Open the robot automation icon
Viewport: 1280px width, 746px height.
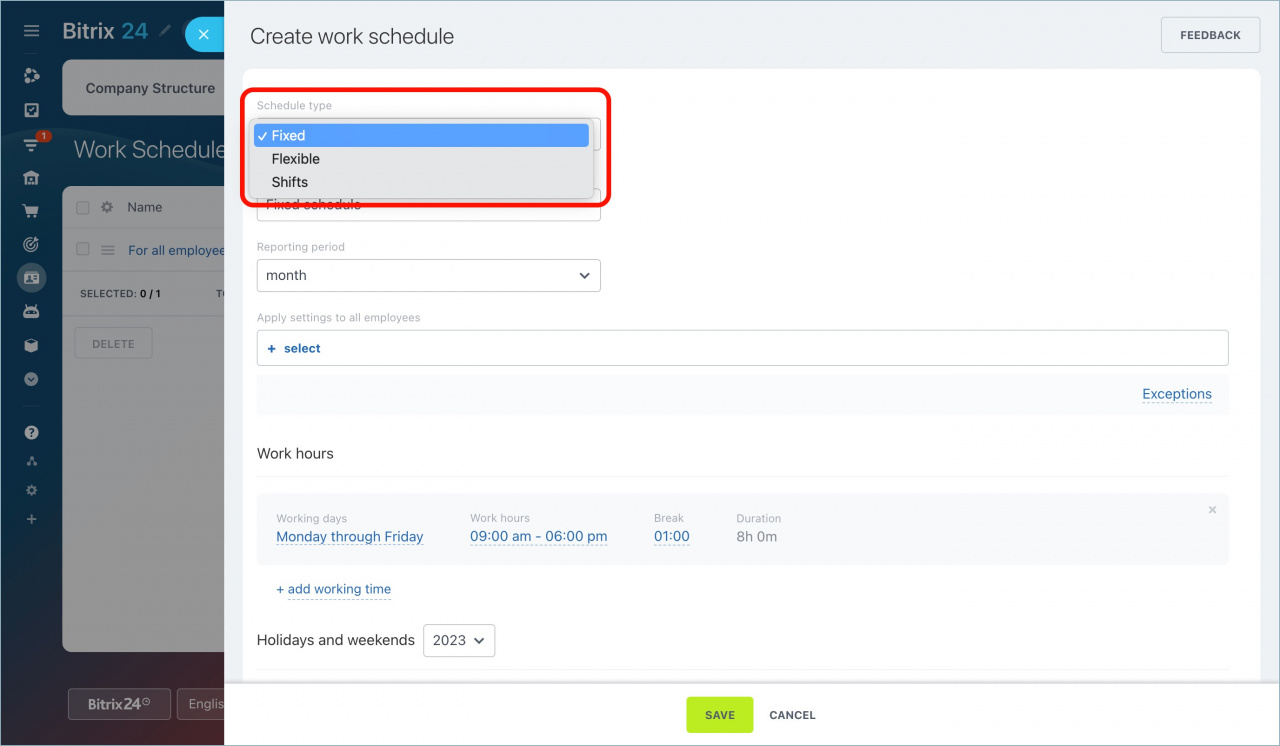(31, 312)
